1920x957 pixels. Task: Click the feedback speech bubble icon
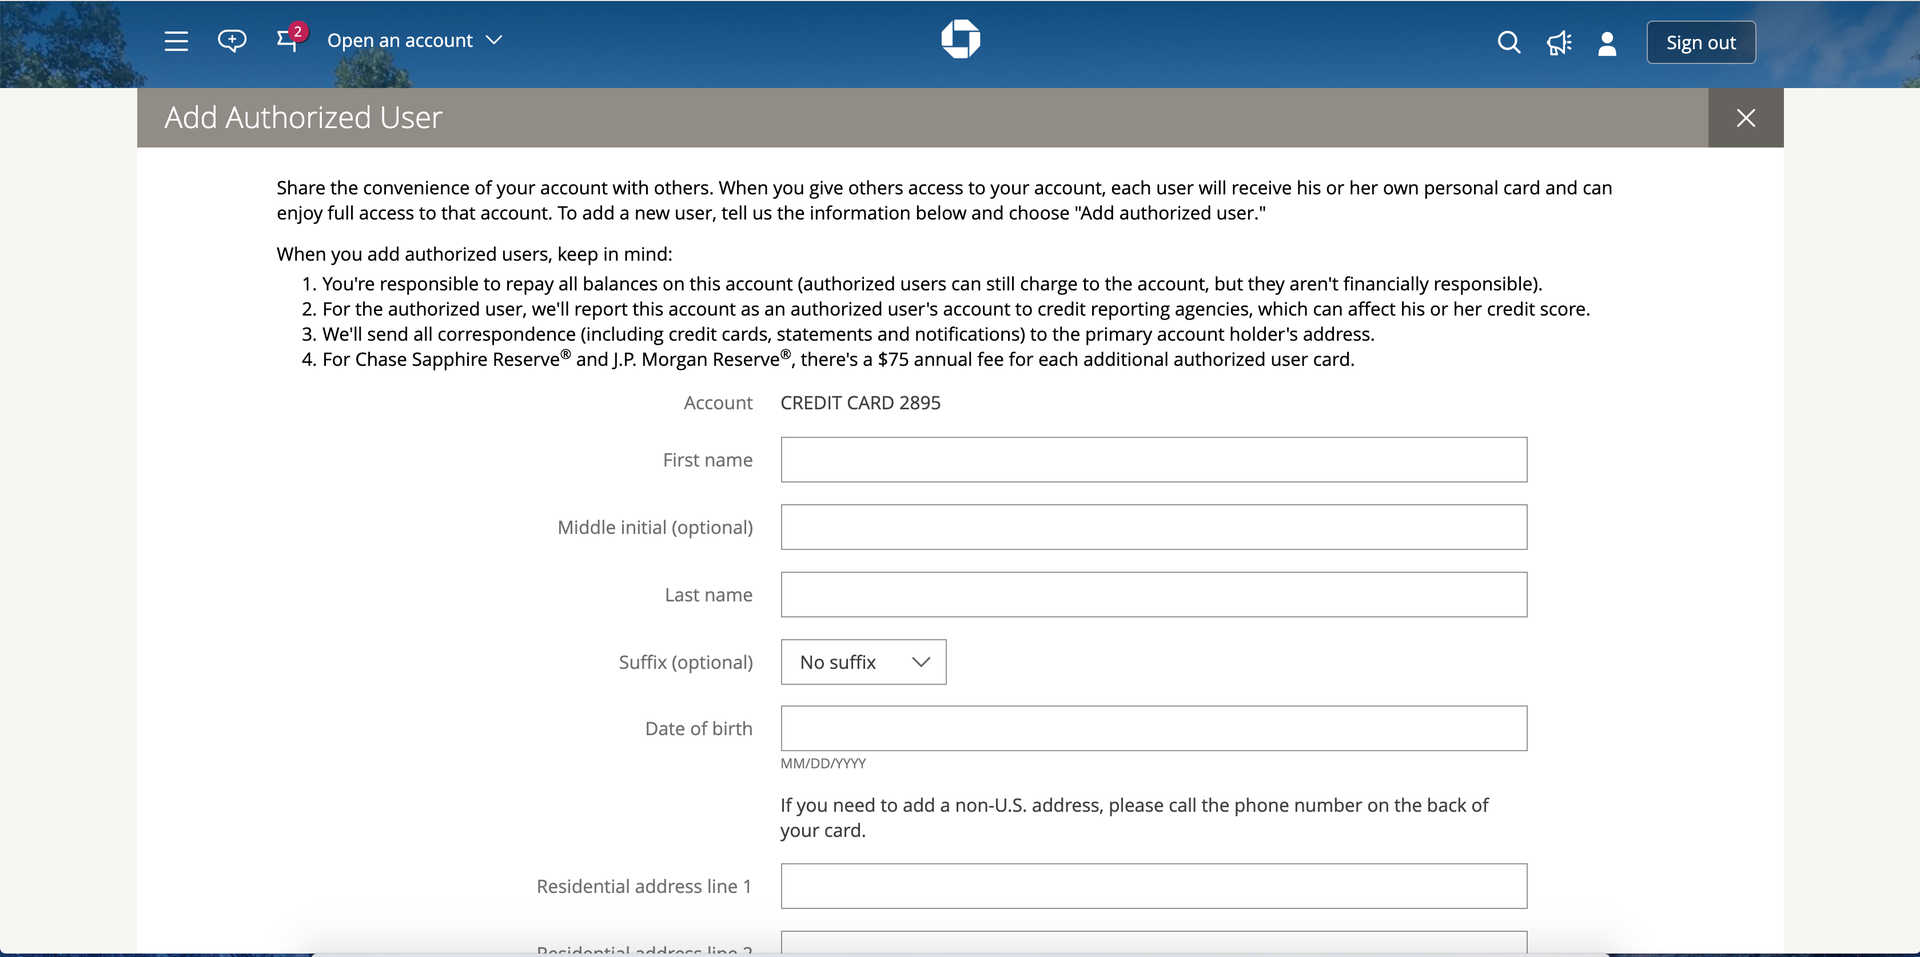click(231, 40)
